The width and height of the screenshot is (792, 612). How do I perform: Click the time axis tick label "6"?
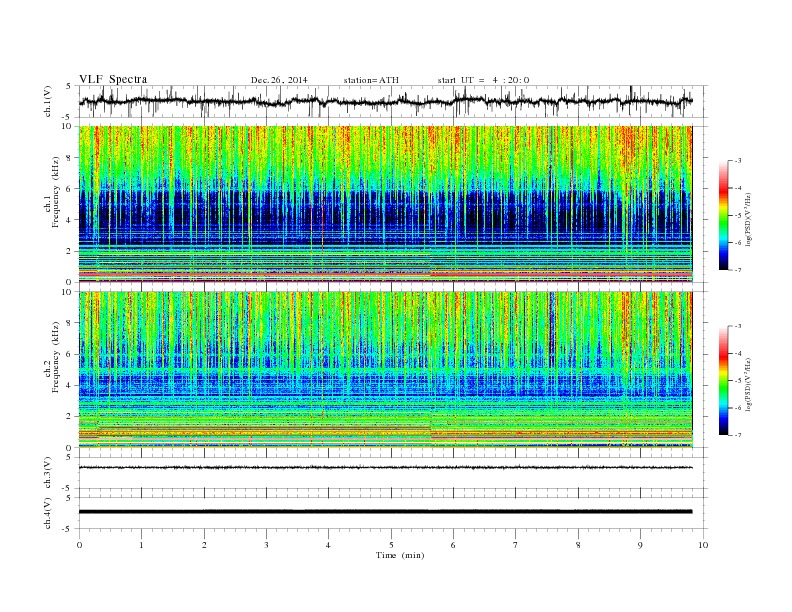(x=454, y=545)
